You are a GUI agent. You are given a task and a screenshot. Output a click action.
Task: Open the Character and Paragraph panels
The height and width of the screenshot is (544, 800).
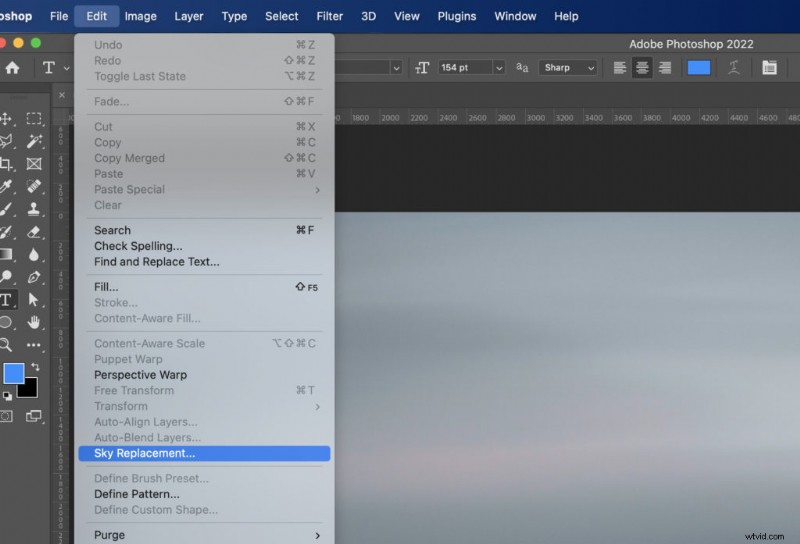tap(769, 68)
